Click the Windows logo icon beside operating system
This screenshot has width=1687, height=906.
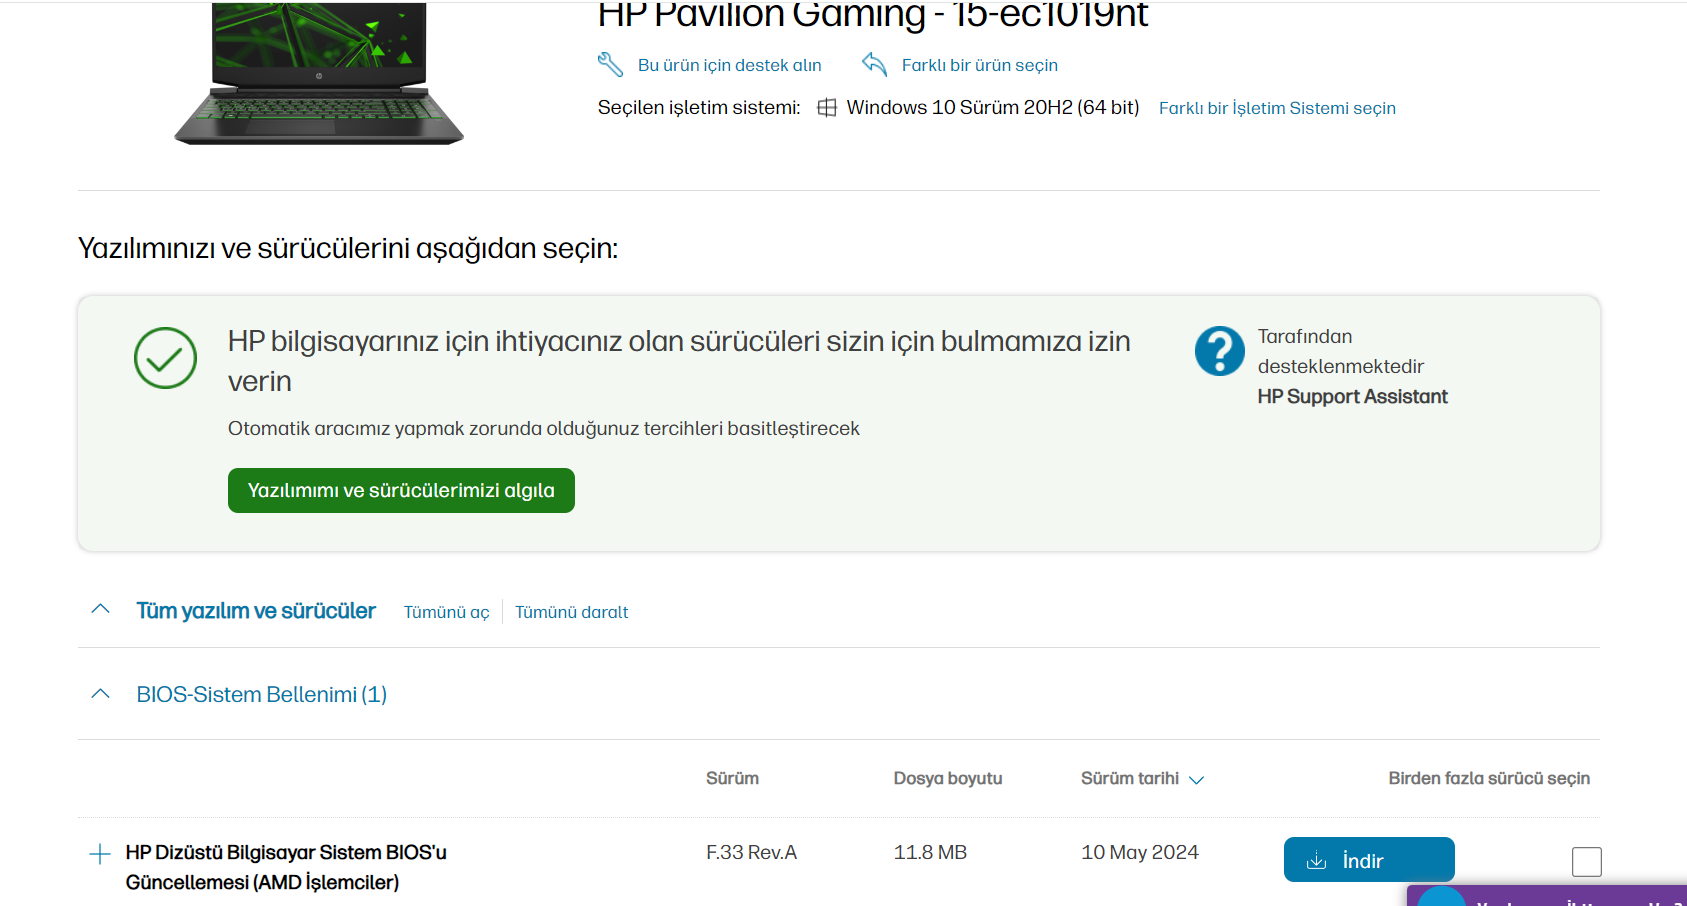point(827,108)
